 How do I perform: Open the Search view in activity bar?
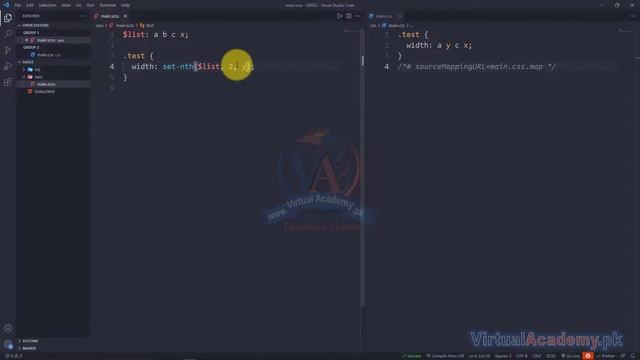point(8,33)
